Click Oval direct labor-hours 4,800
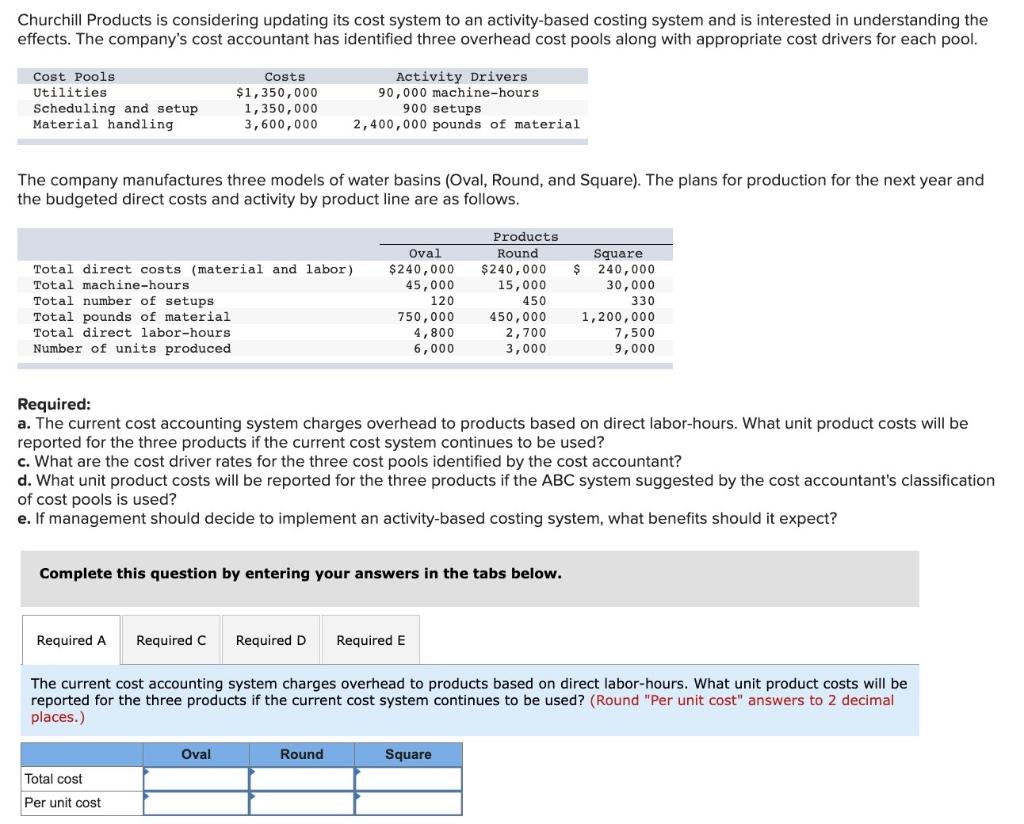Viewport: 1024px width, 824px height. pos(434,332)
